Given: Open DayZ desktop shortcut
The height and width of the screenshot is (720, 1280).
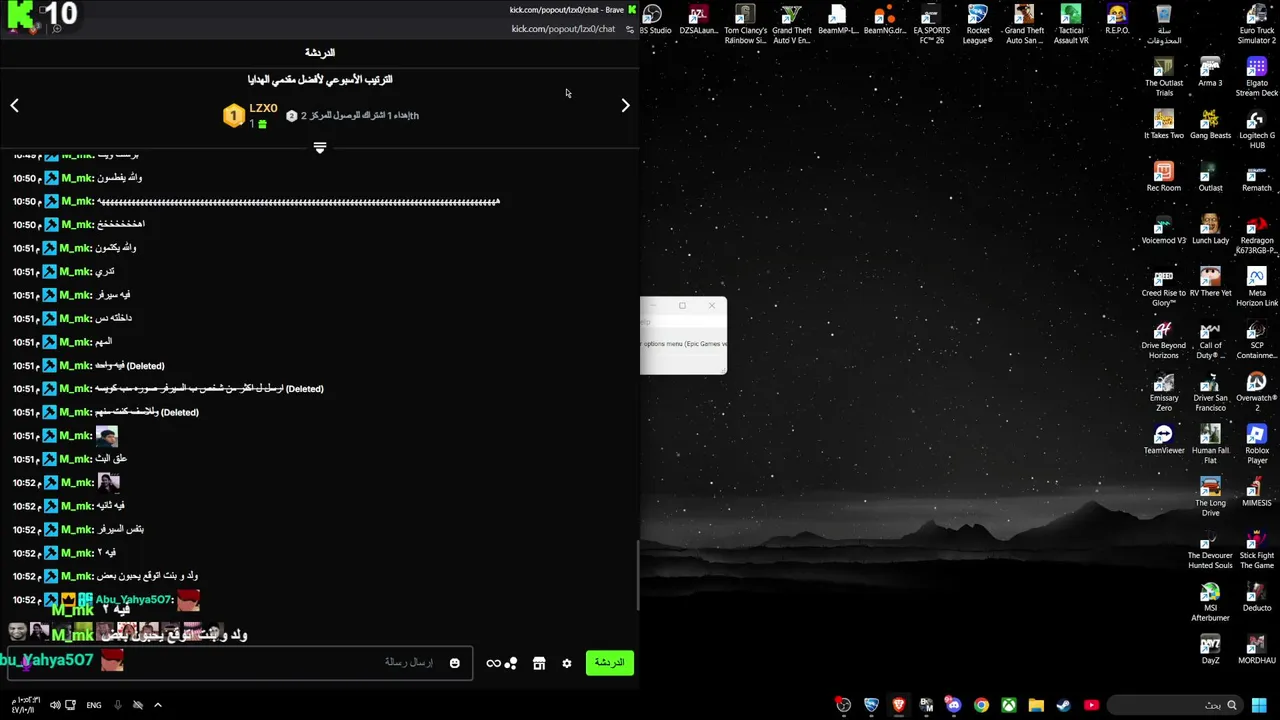Looking at the screenshot, I should click(x=1210, y=650).
